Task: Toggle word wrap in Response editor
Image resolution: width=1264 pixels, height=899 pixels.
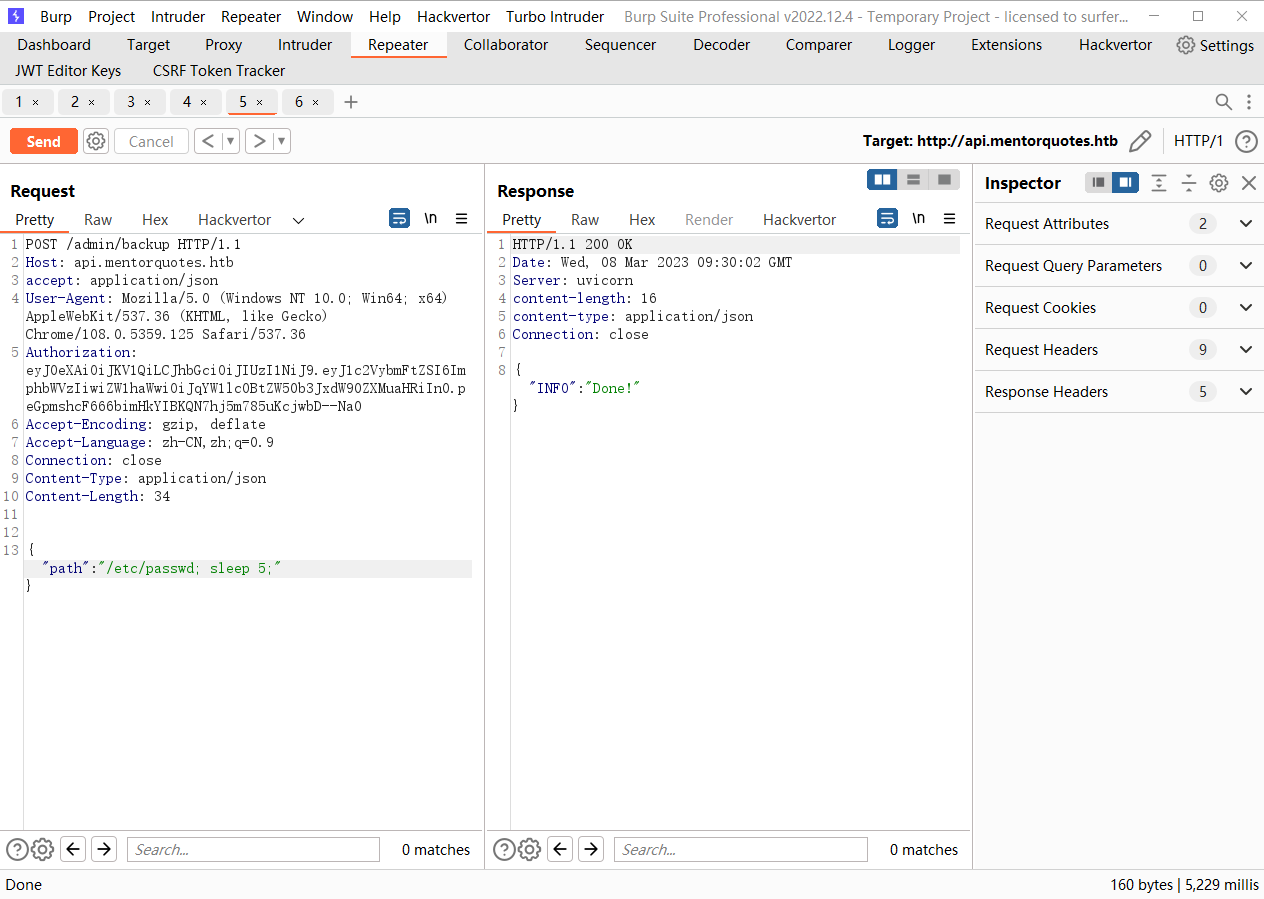Action: point(887,218)
